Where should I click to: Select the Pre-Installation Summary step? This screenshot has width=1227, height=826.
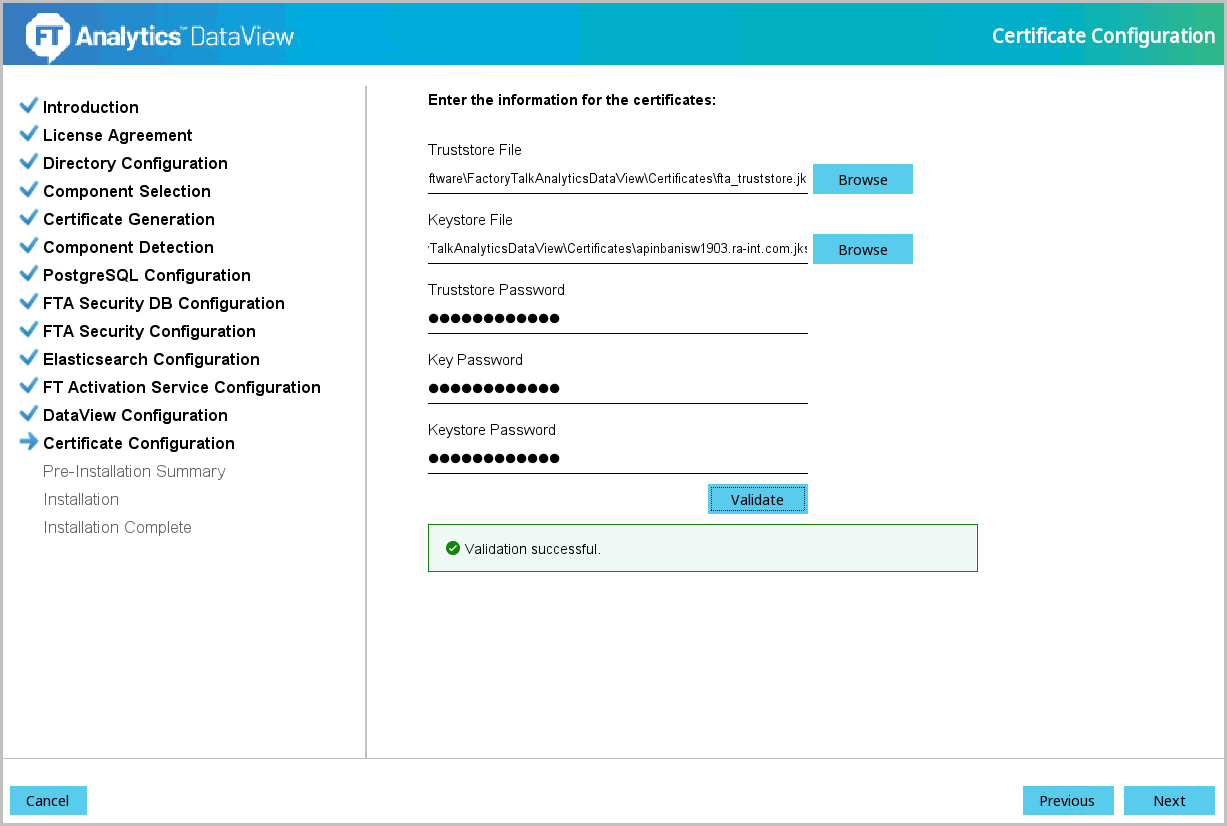pyautogui.click(x=134, y=471)
